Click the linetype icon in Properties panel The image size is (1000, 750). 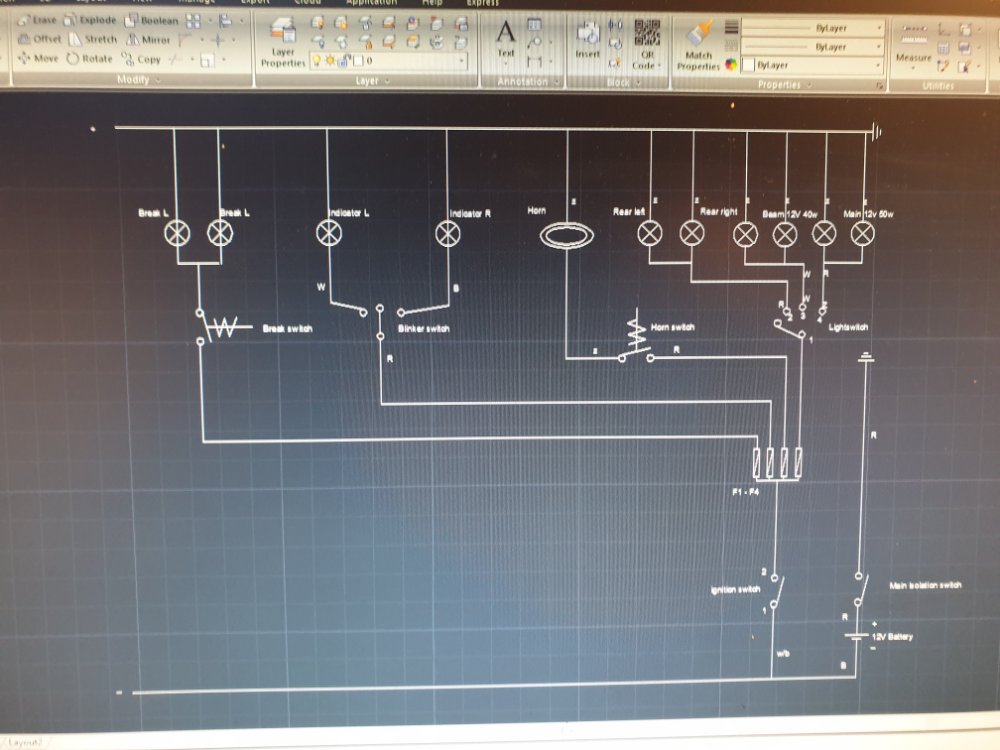tap(732, 46)
